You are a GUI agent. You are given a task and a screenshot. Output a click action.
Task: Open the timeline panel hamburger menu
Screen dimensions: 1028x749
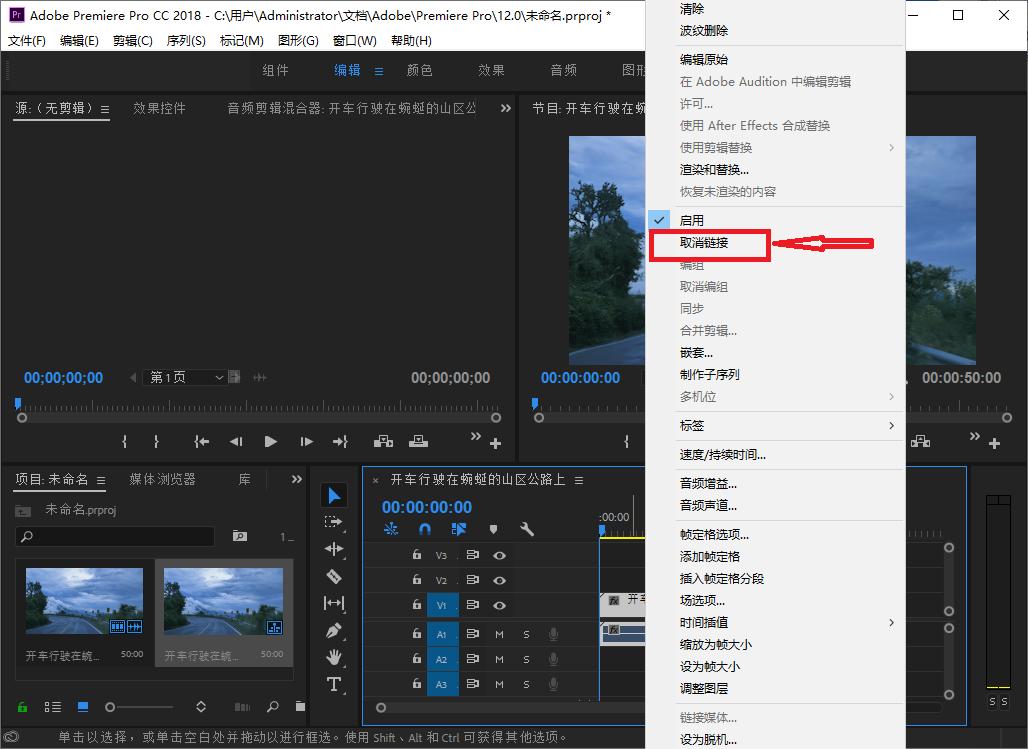coord(578,479)
